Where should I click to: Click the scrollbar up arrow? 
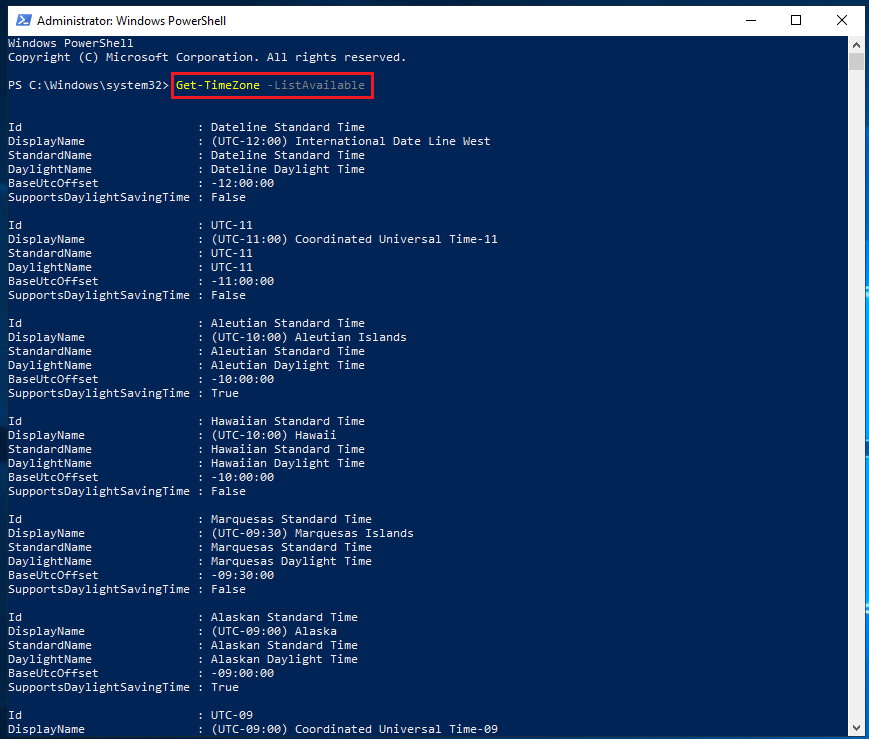pyautogui.click(x=857, y=44)
